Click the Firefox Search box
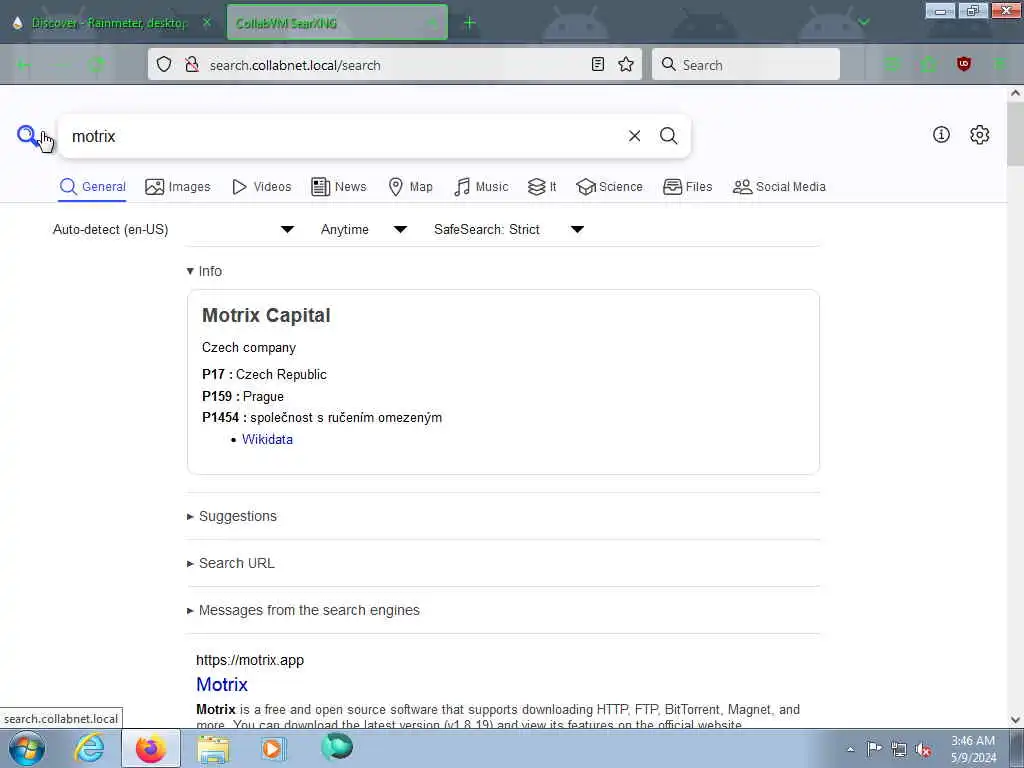This screenshot has width=1024, height=768. pos(746,64)
